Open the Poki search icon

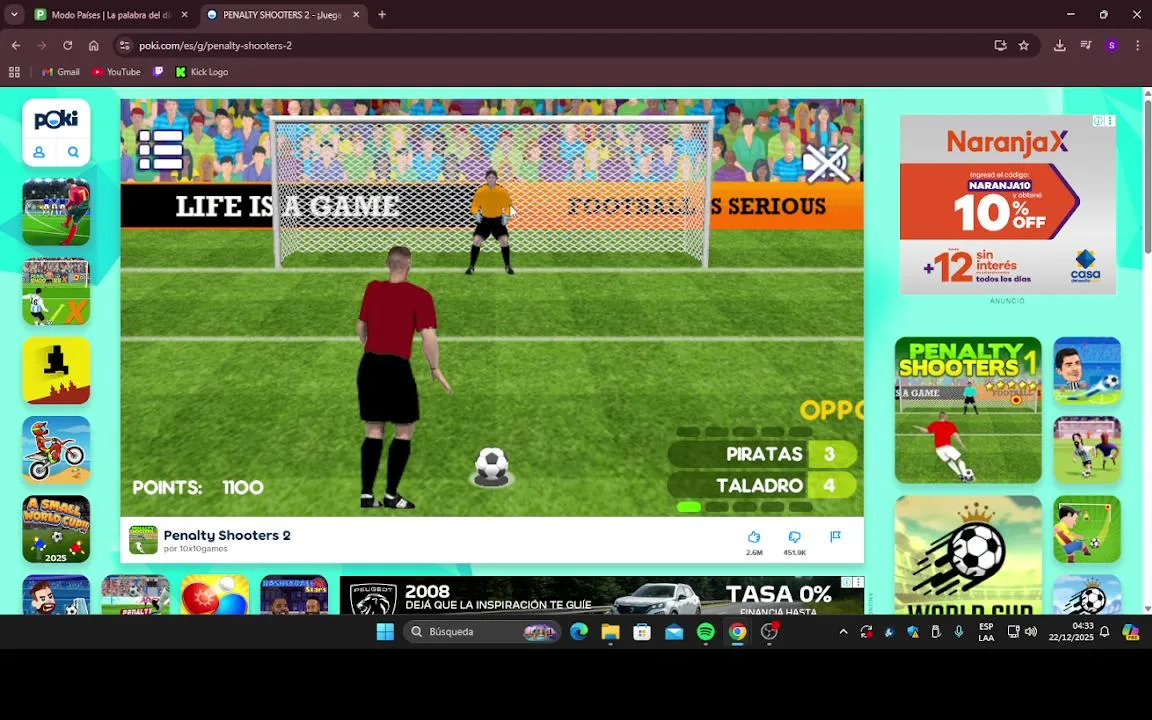[x=73, y=152]
